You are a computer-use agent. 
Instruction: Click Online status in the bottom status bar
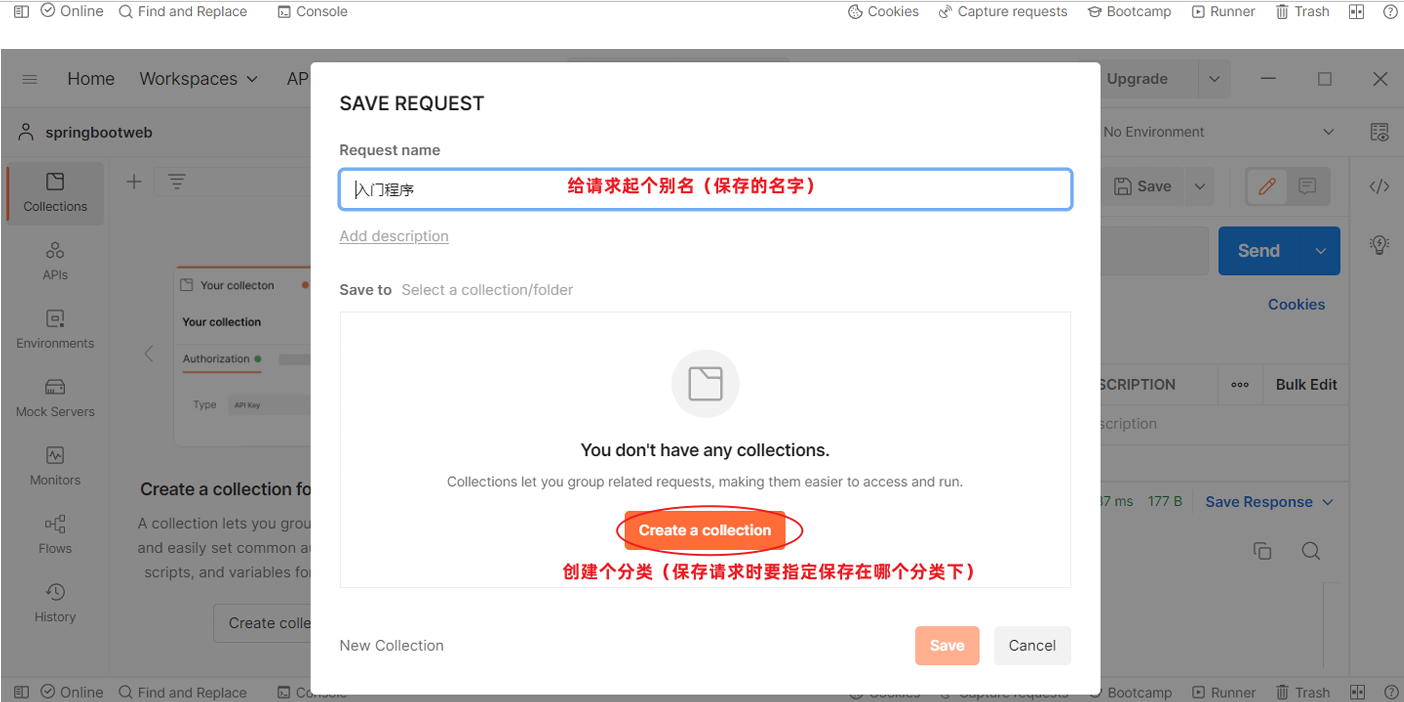tap(72, 692)
